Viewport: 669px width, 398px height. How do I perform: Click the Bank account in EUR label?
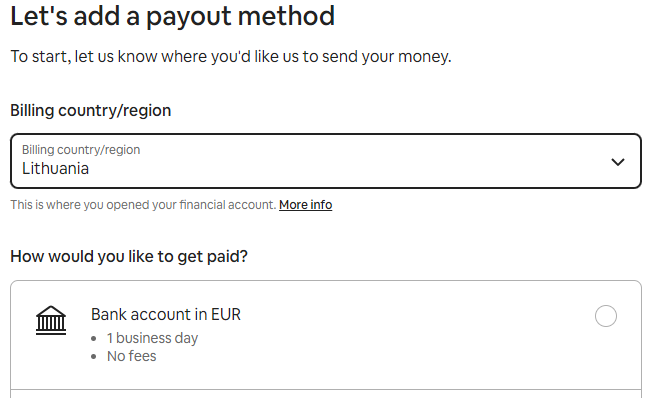pyautogui.click(x=166, y=314)
